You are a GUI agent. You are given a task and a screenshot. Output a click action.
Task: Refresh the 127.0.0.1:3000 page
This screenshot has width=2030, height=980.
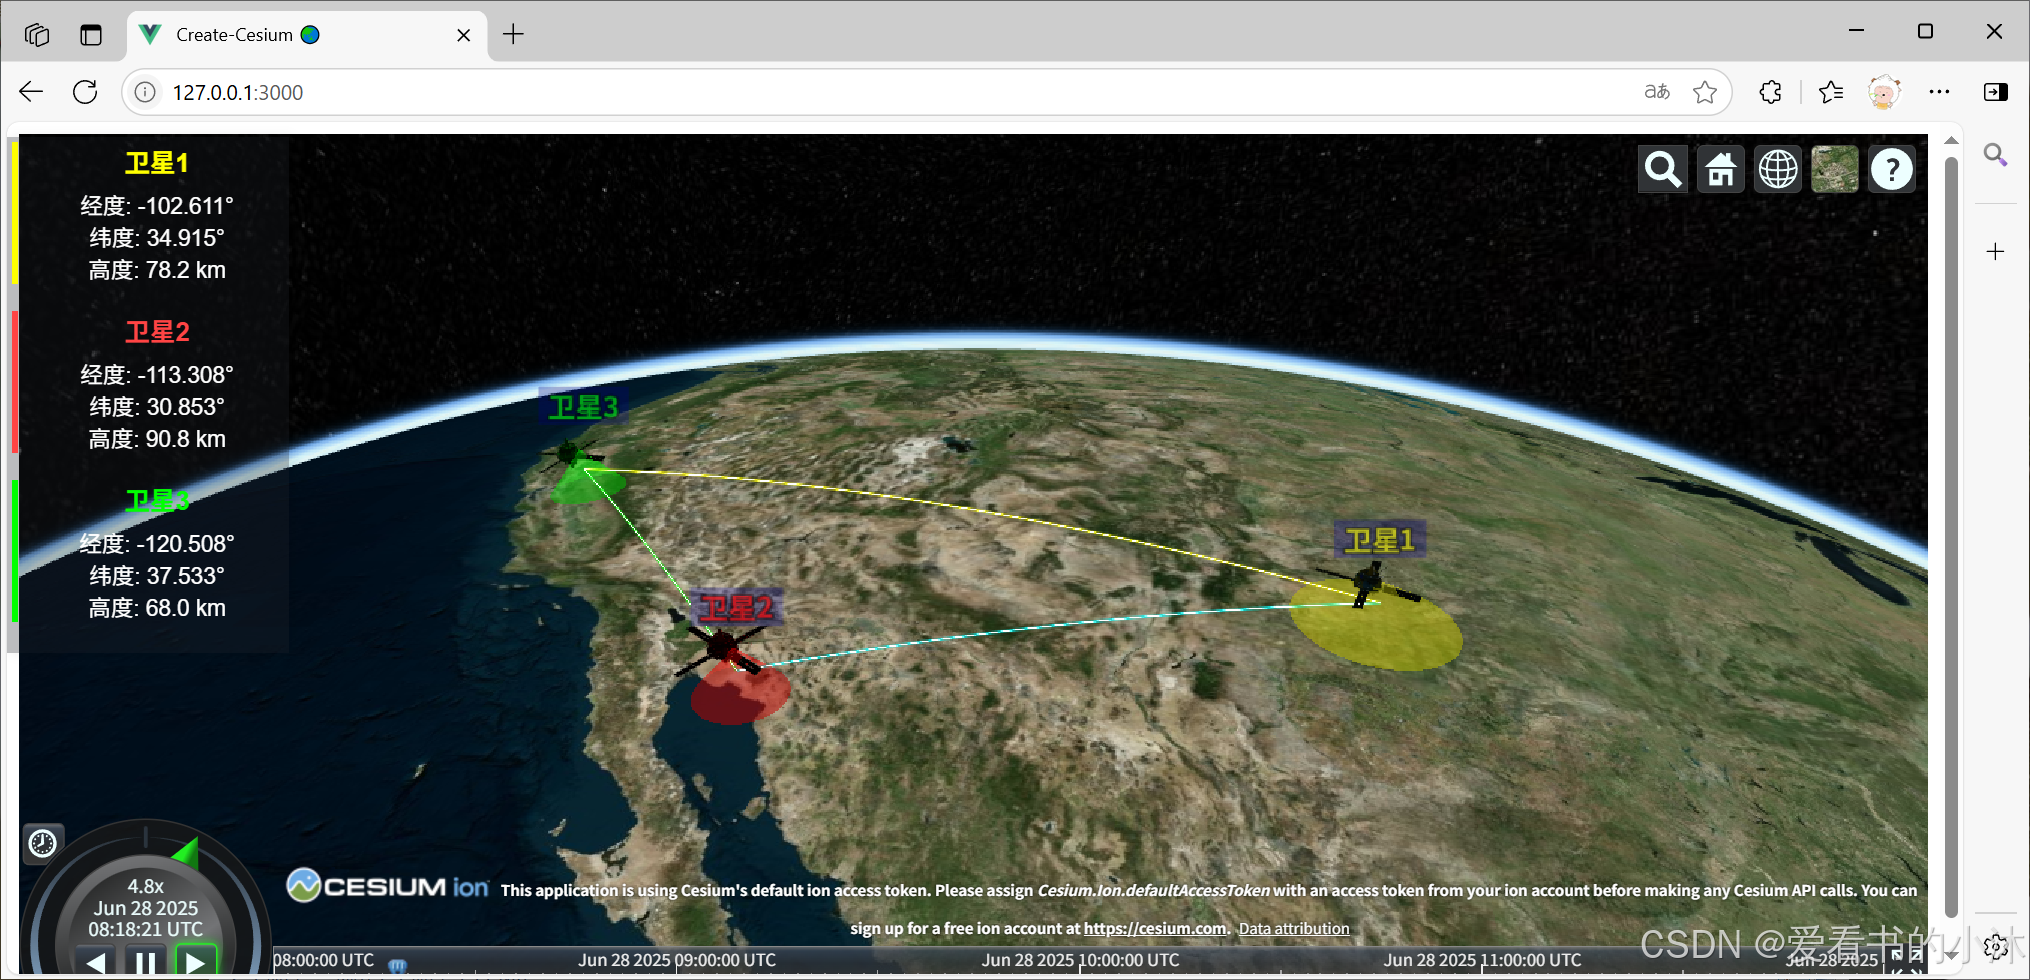86,92
